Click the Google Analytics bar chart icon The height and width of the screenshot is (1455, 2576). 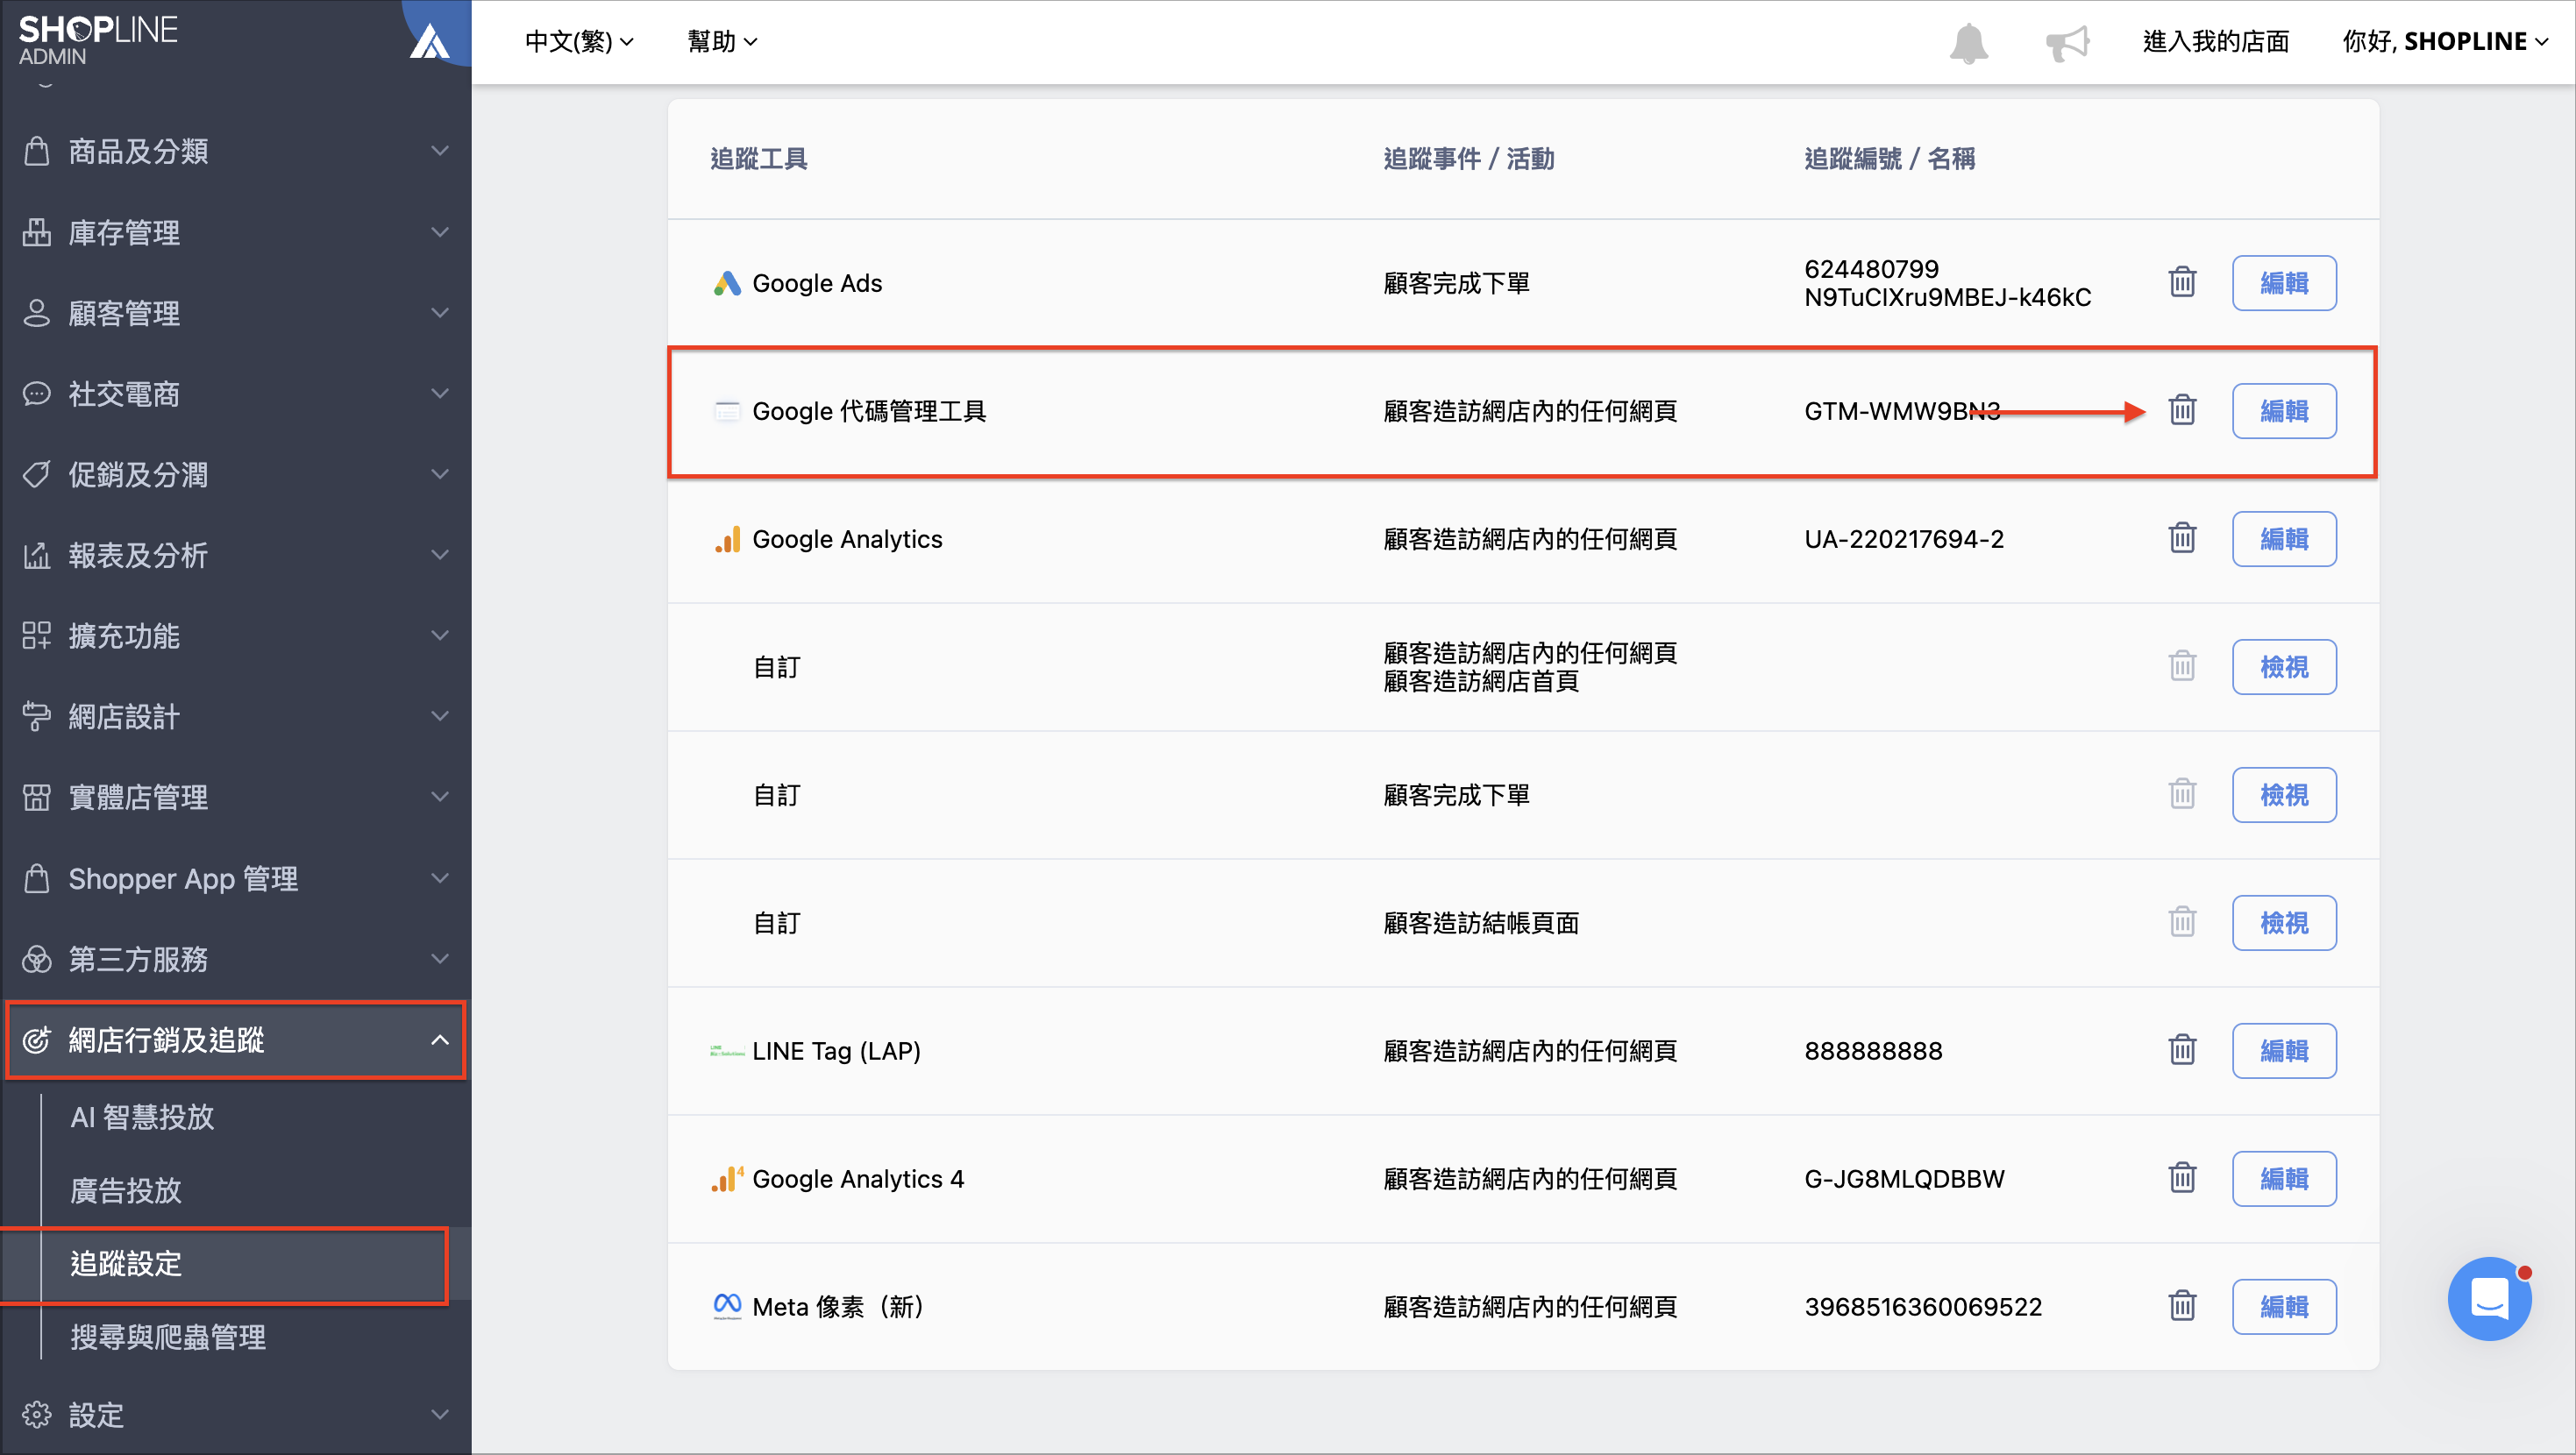click(x=727, y=539)
